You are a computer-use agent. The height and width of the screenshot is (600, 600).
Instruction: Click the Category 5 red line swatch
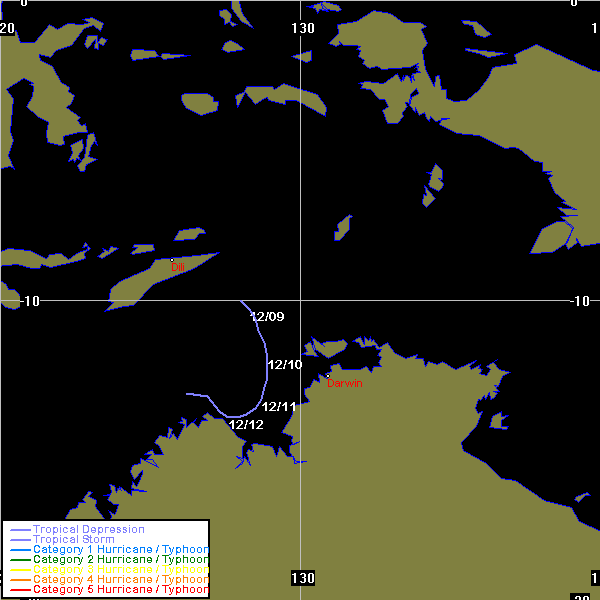pos(18,590)
